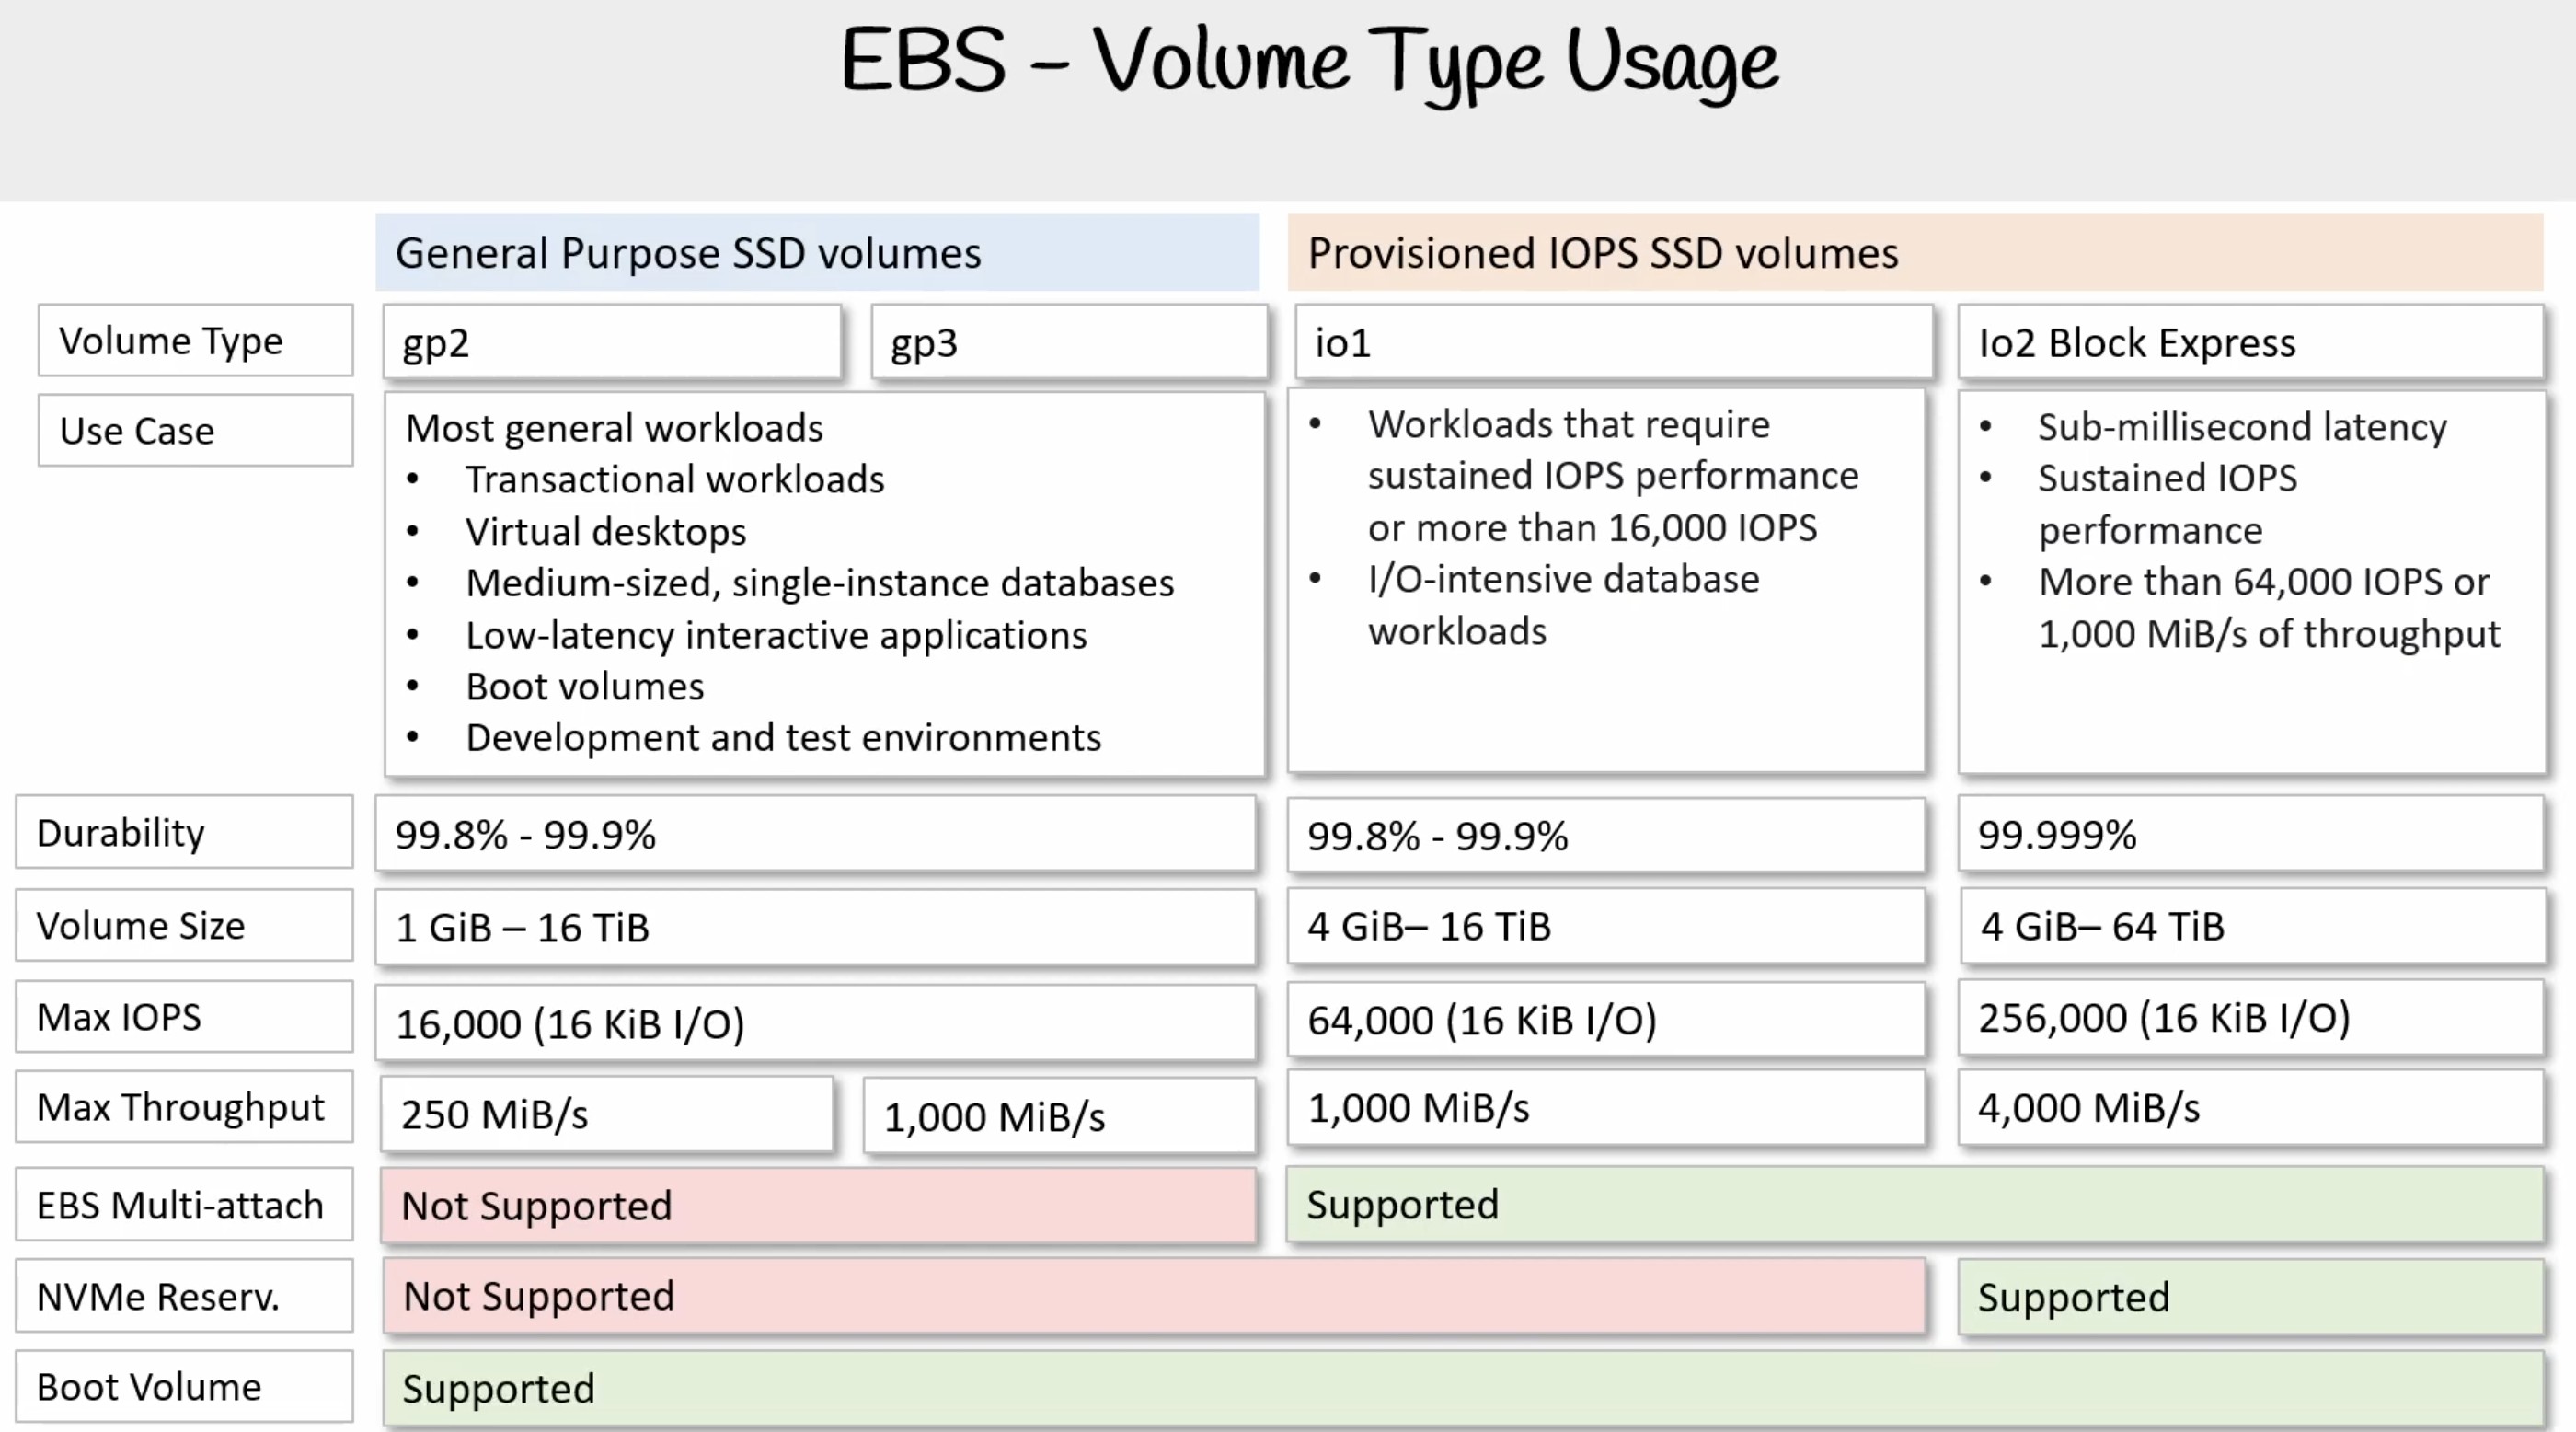Click the 250 MiB/s throughput cell
This screenshot has width=2576, height=1432.
tap(606, 1114)
